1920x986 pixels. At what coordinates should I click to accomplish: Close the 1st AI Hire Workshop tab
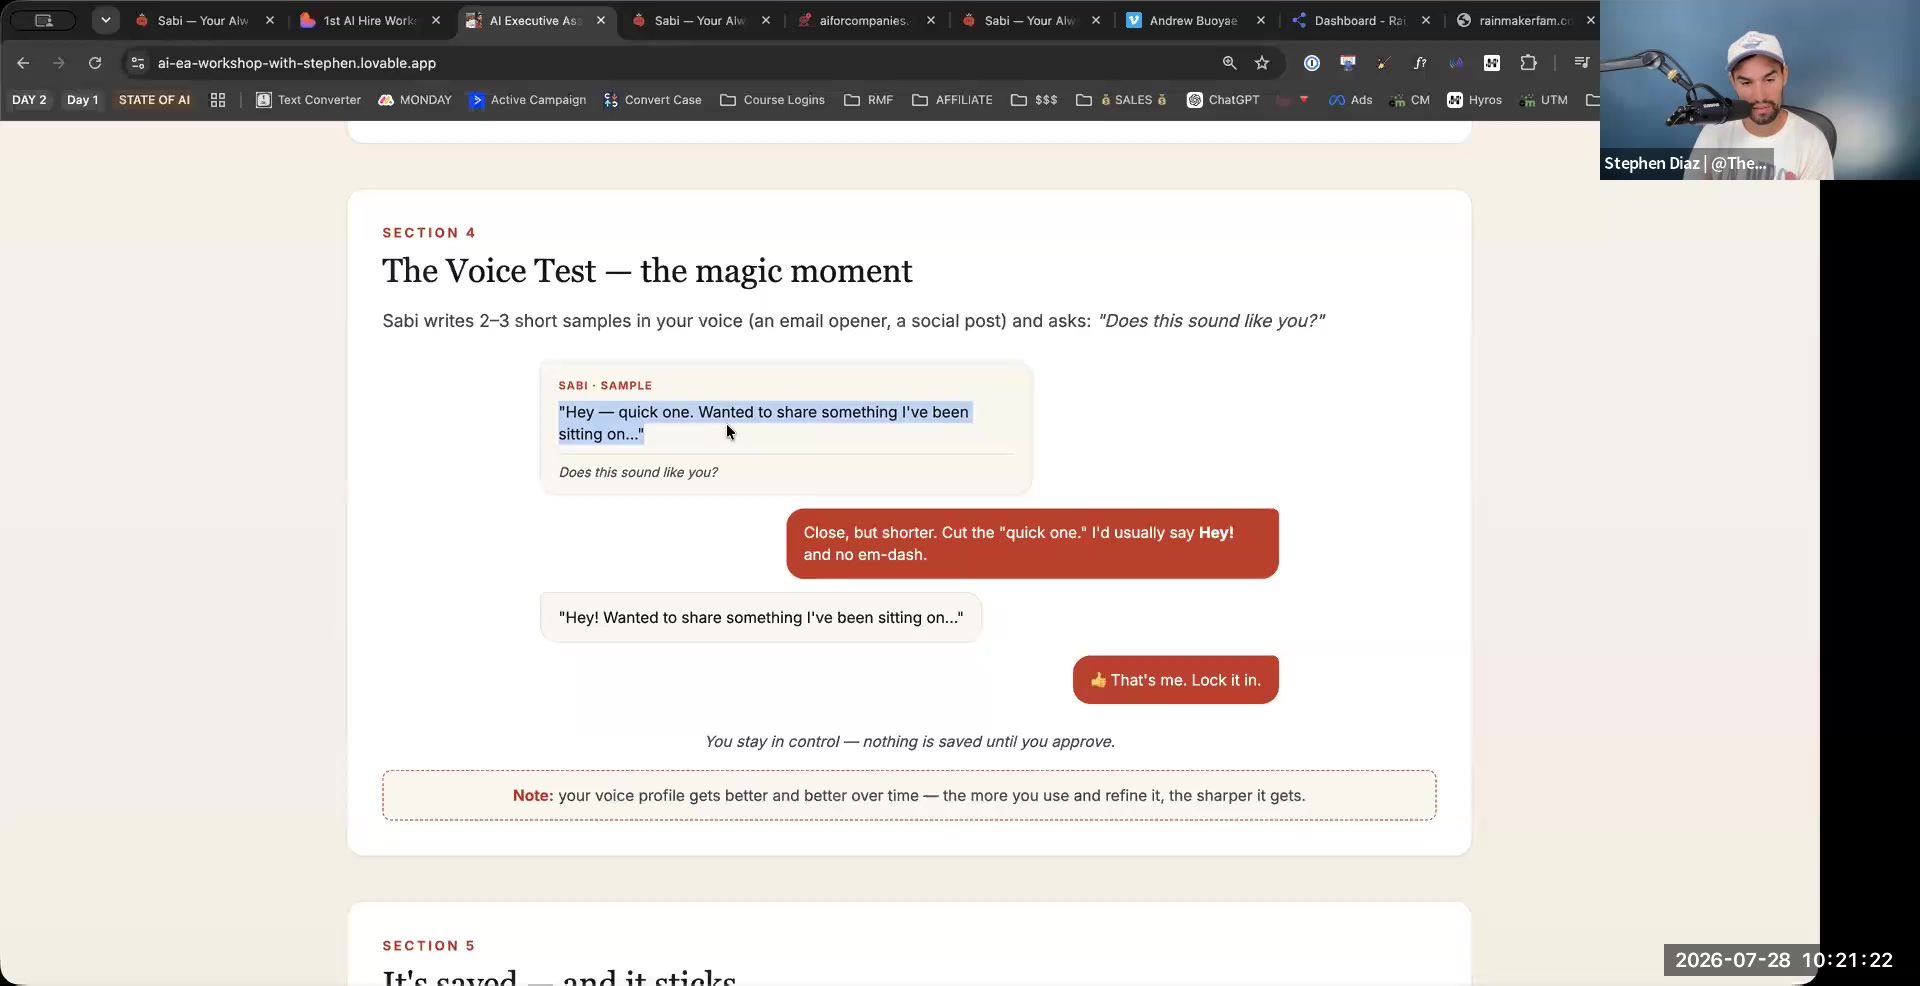(436, 20)
